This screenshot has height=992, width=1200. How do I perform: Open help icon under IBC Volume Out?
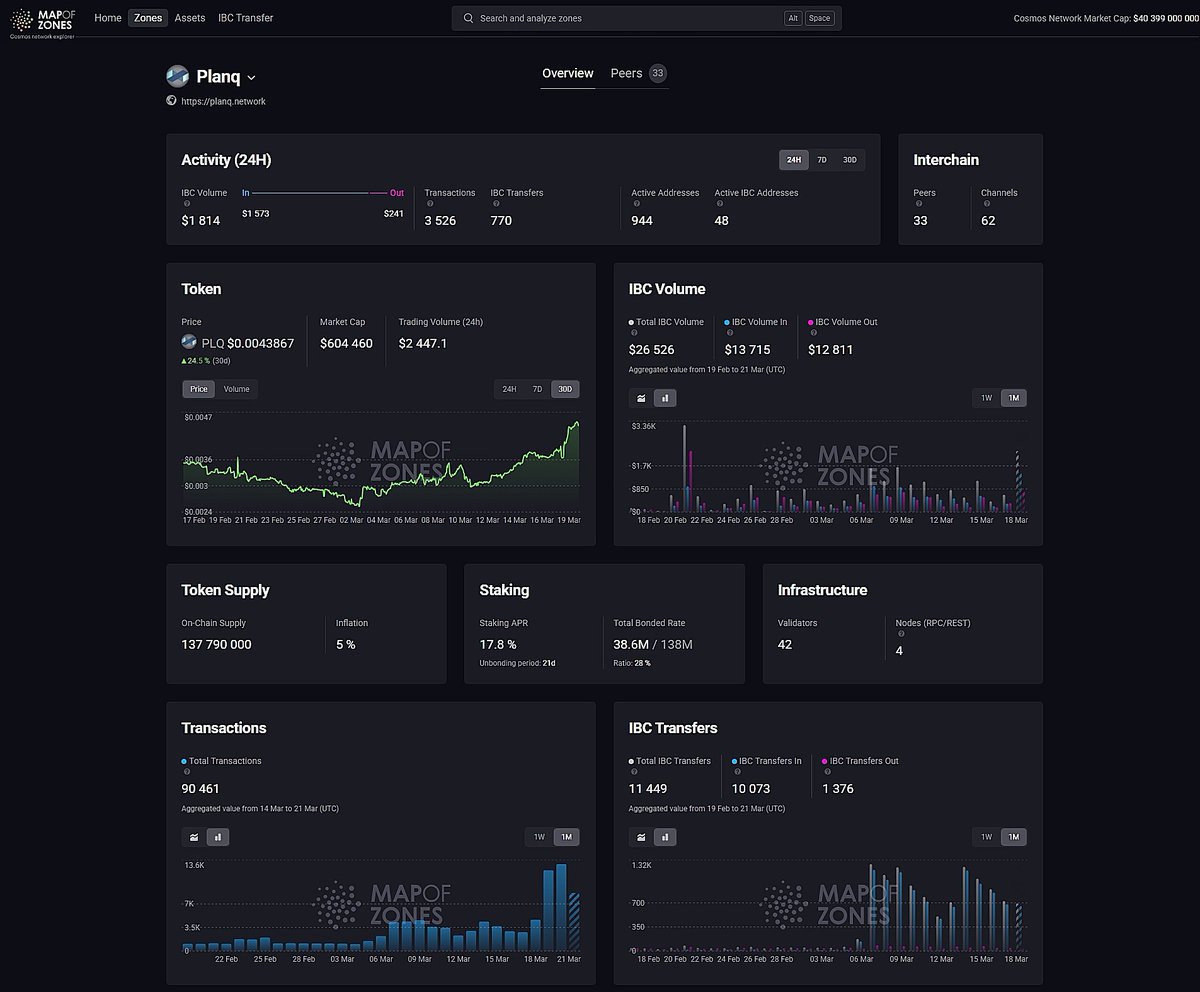[813, 333]
